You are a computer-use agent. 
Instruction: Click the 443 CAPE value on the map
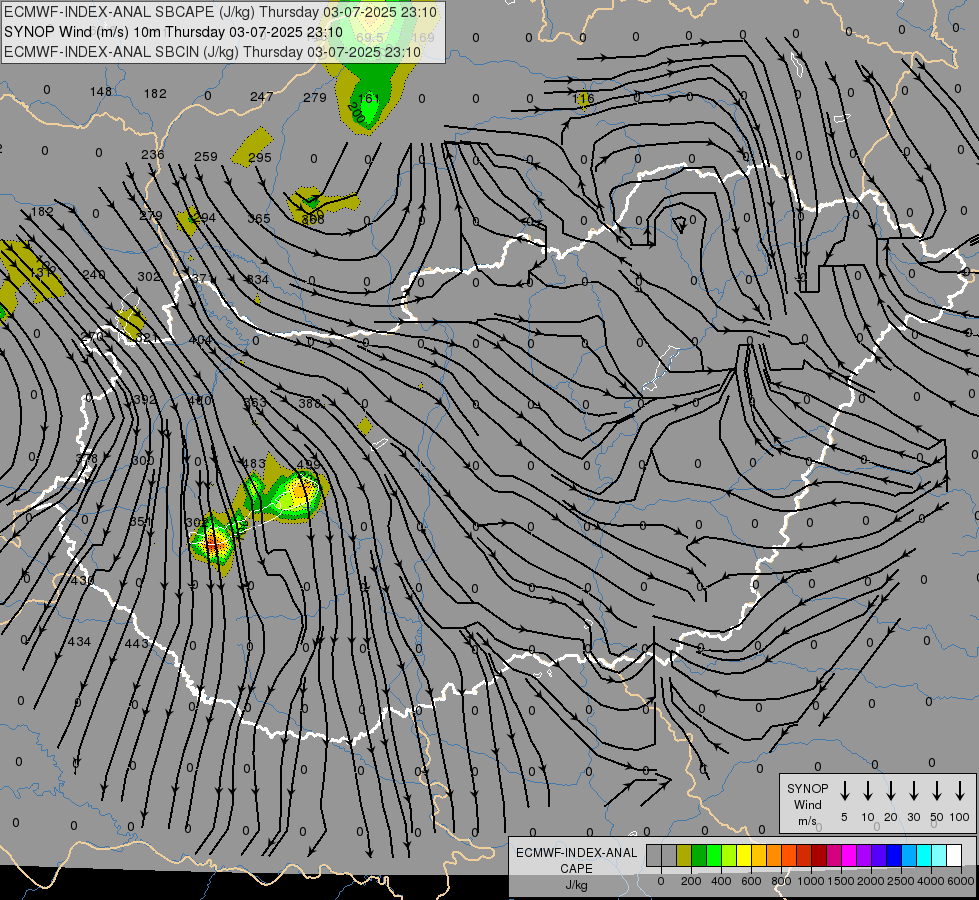(x=137, y=643)
